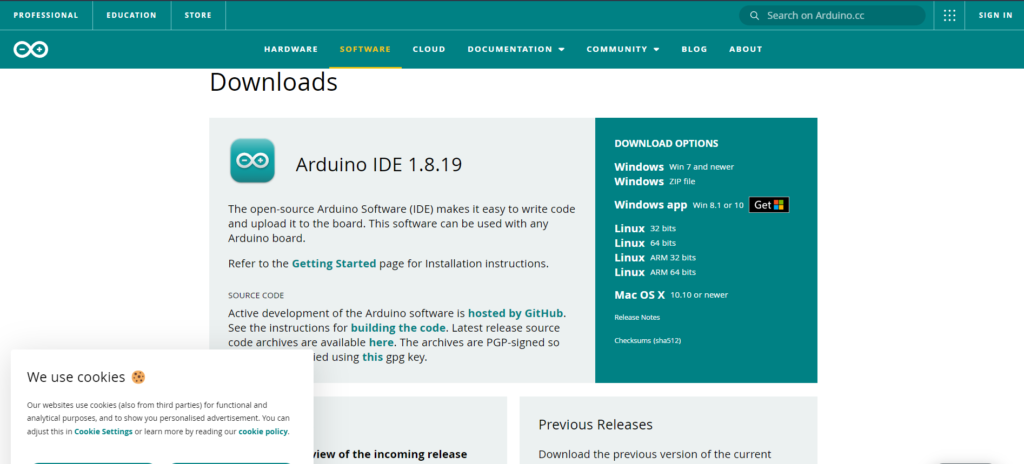Open the About menu item

[x=746, y=49]
